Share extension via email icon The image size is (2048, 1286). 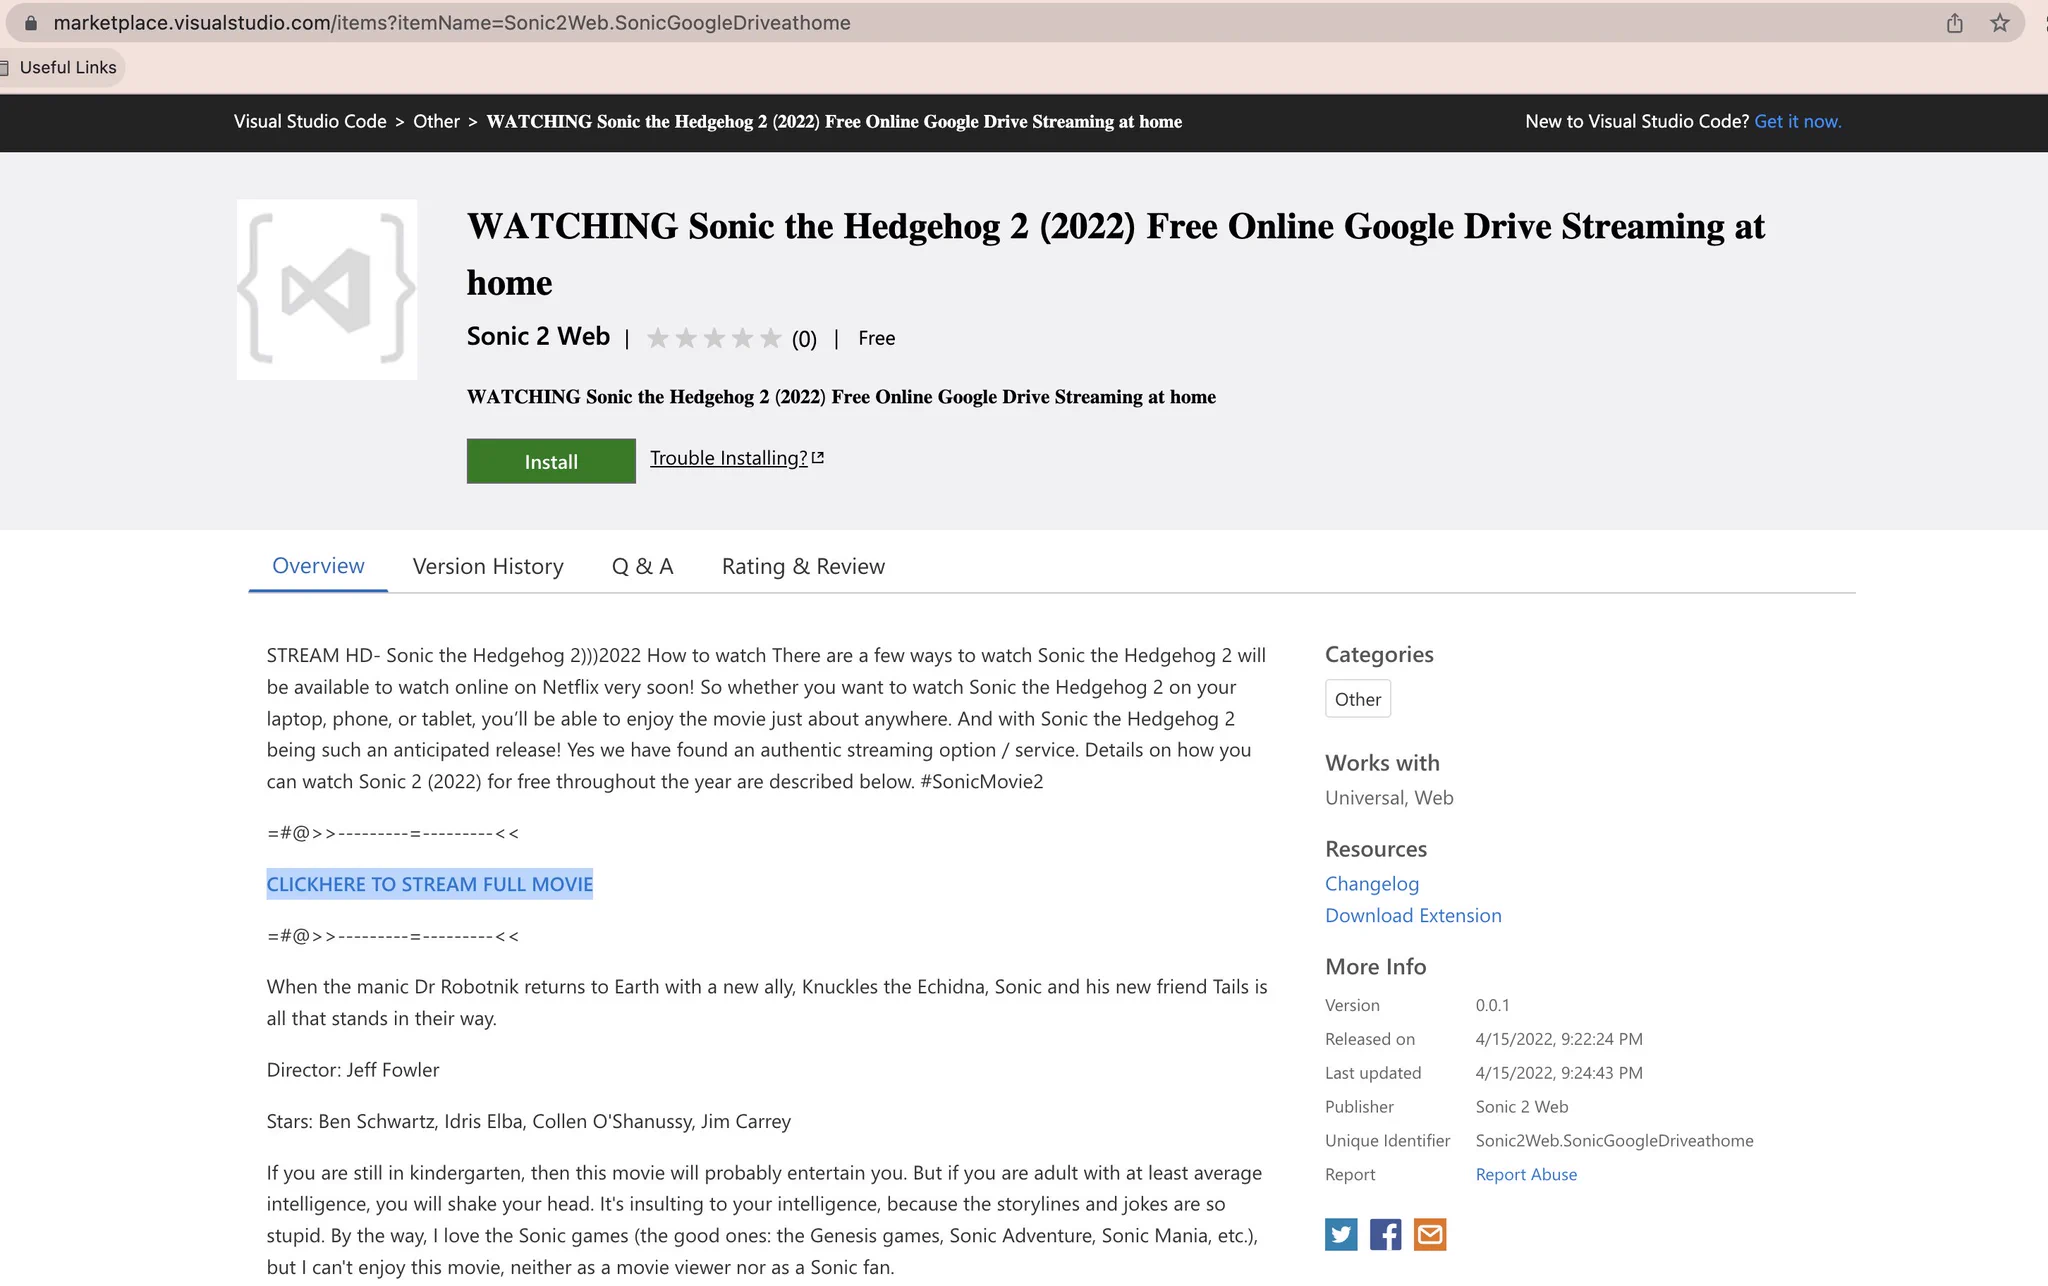tap(1430, 1234)
